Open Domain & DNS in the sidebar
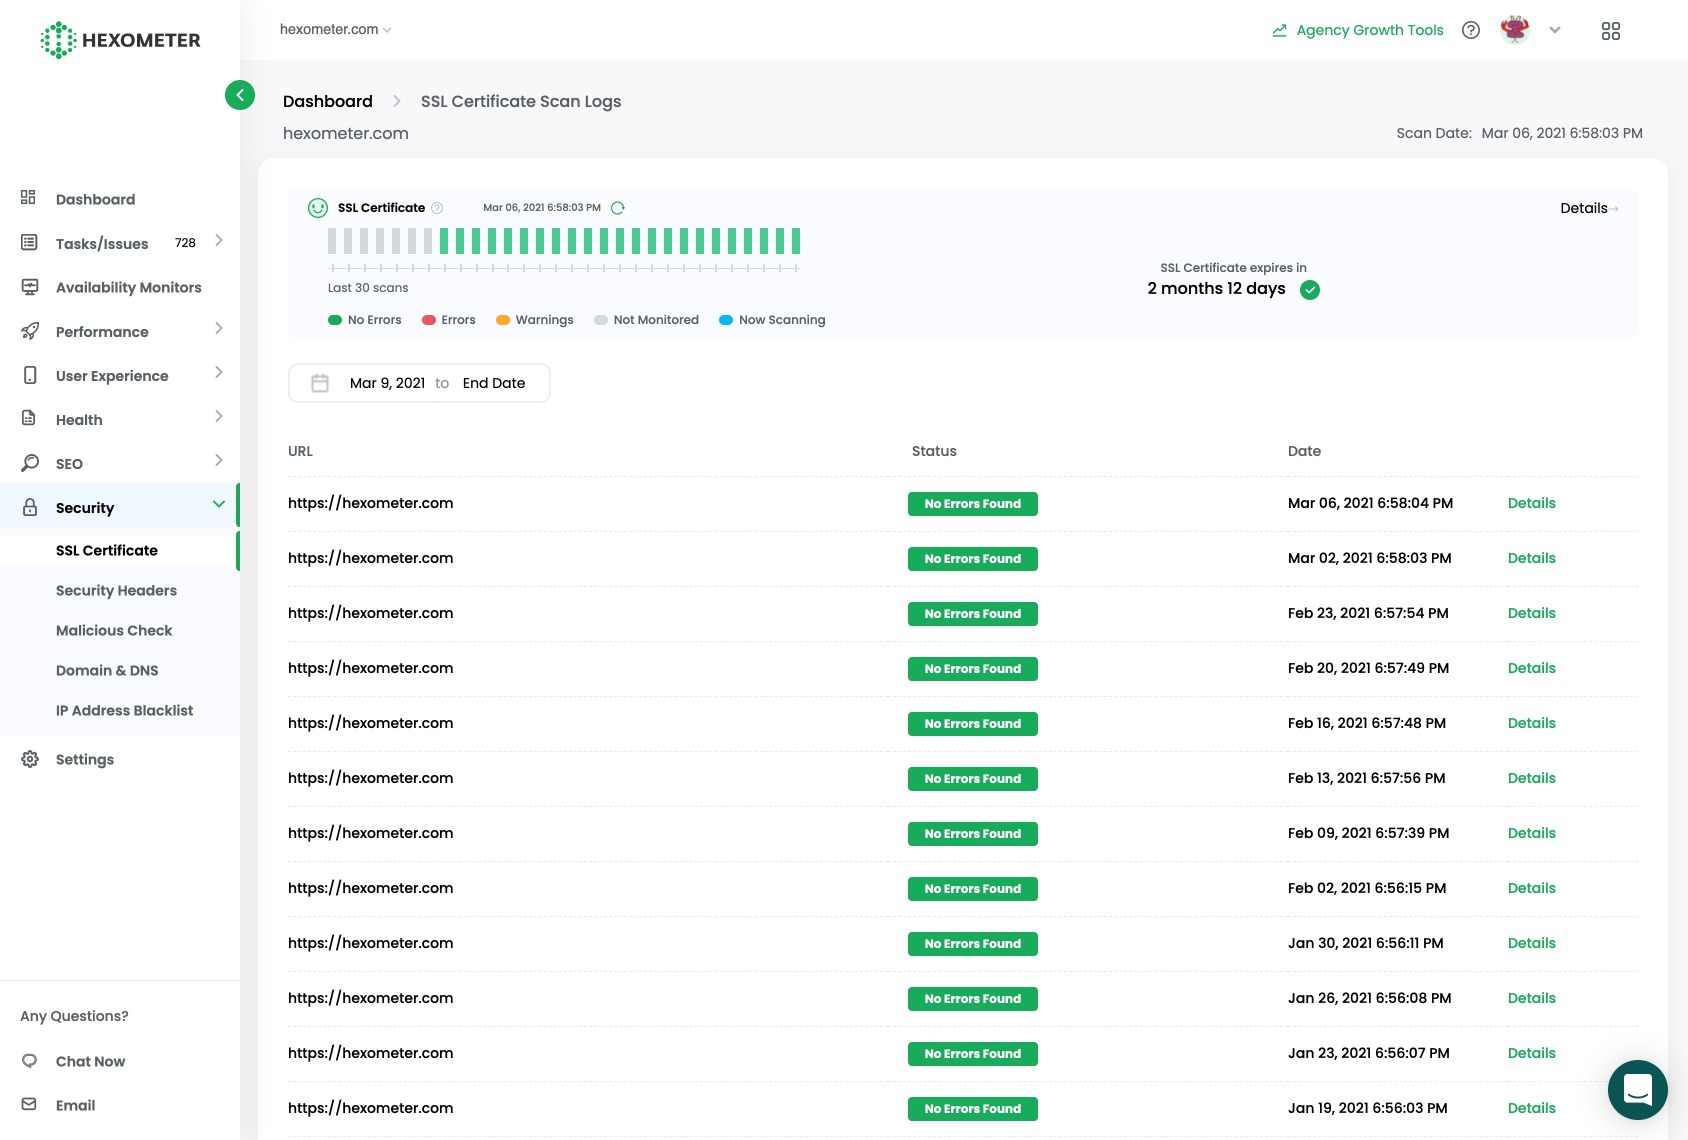Screen dimensions: 1688x1140 point(107,670)
